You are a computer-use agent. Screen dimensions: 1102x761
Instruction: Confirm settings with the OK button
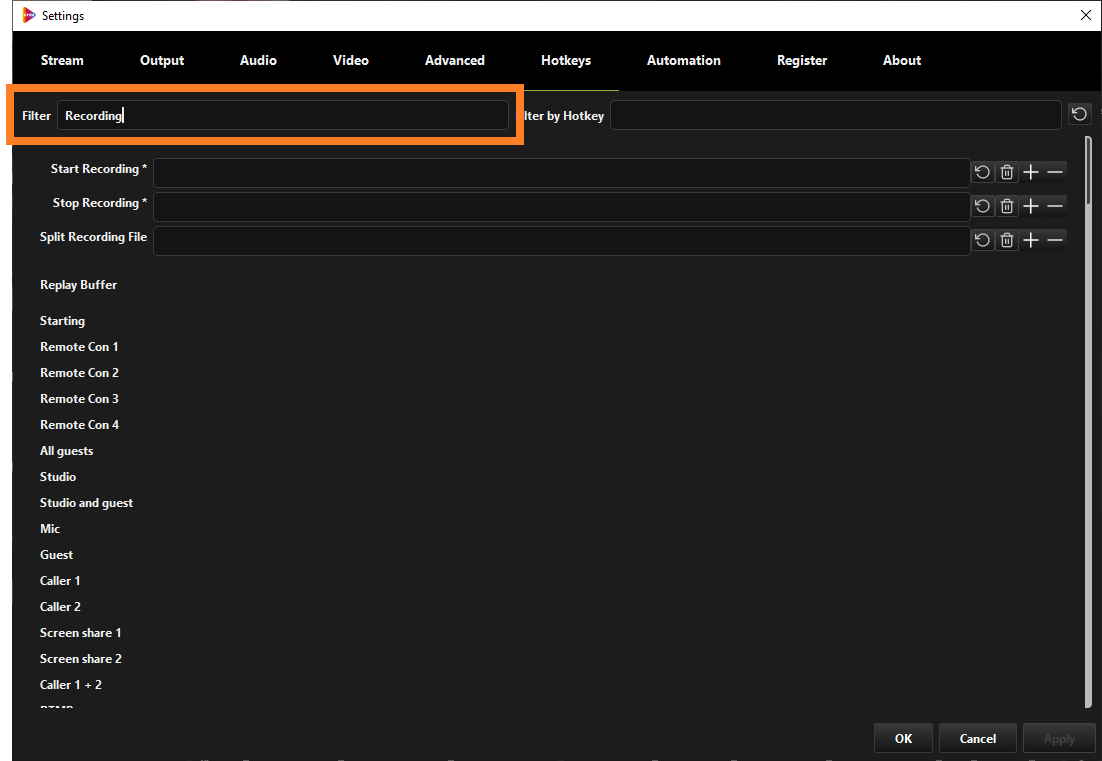pyautogui.click(x=903, y=739)
